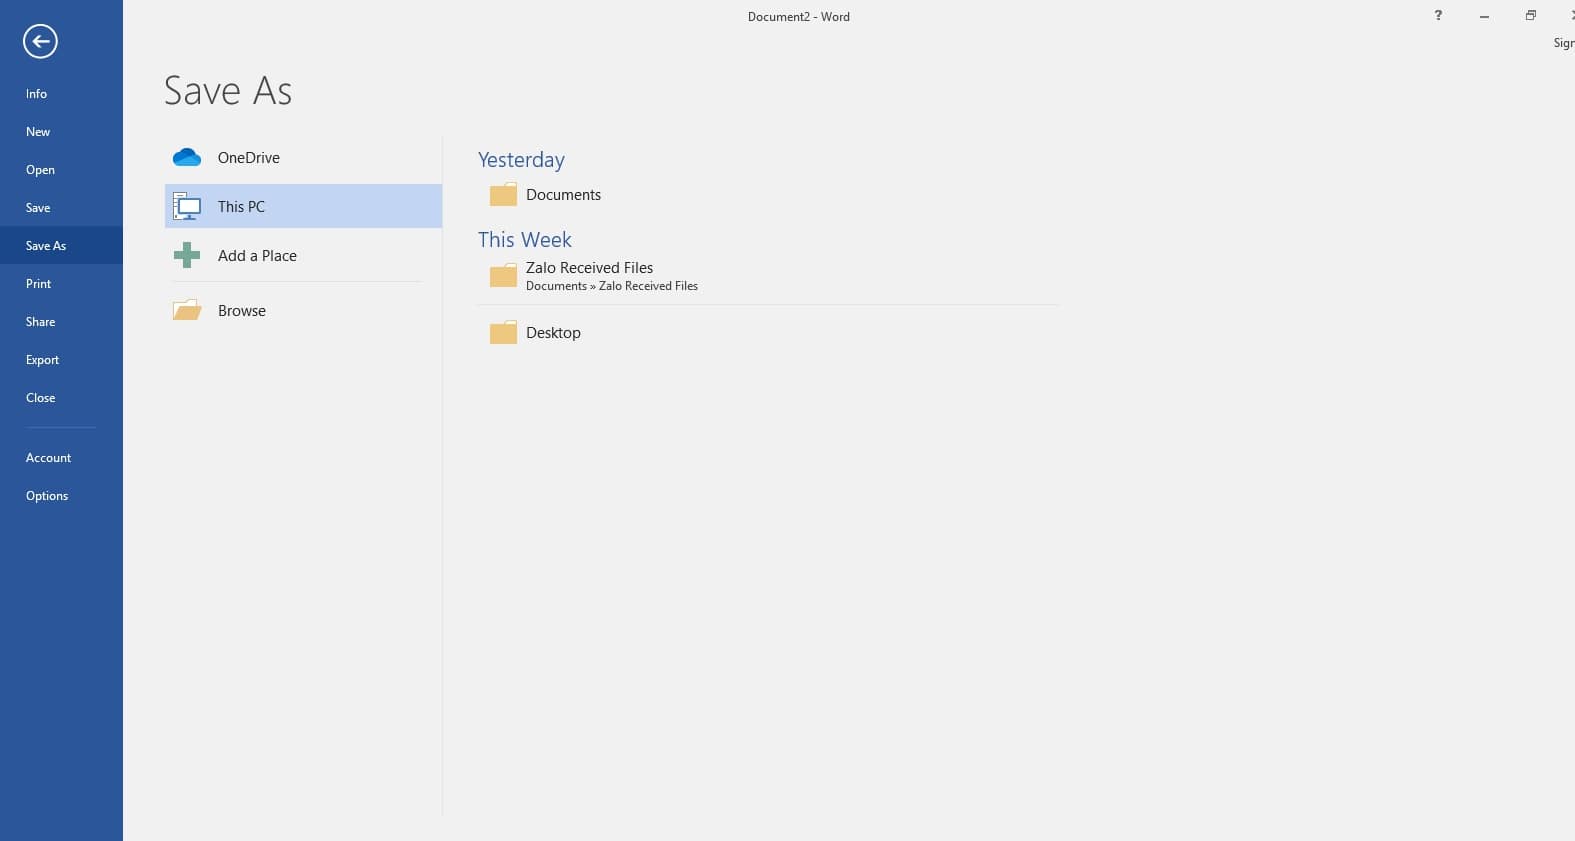Pick the Desktop recent folder name
Image resolution: width=1575 pixels, height=841 pixels.
tap(553, 333)
